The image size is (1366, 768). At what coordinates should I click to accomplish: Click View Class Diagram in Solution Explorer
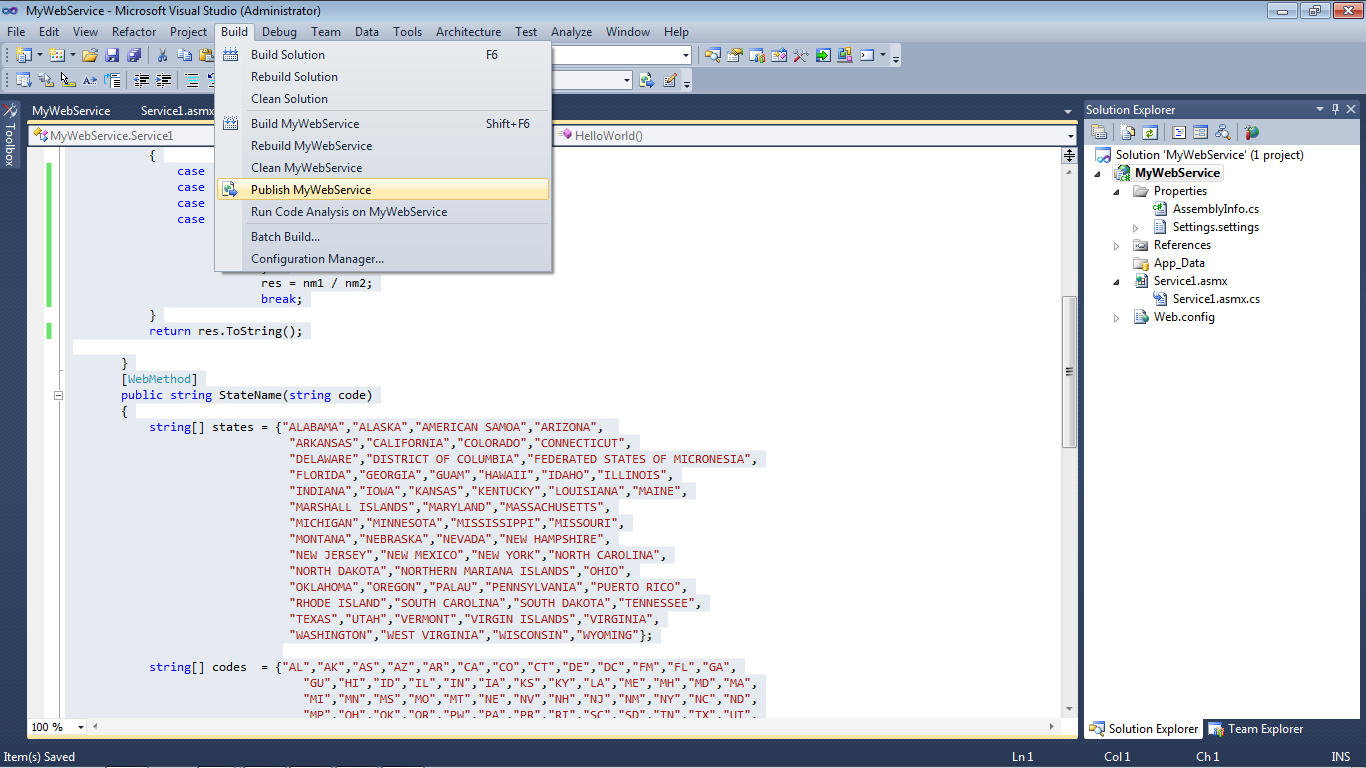click(1222, 132)
